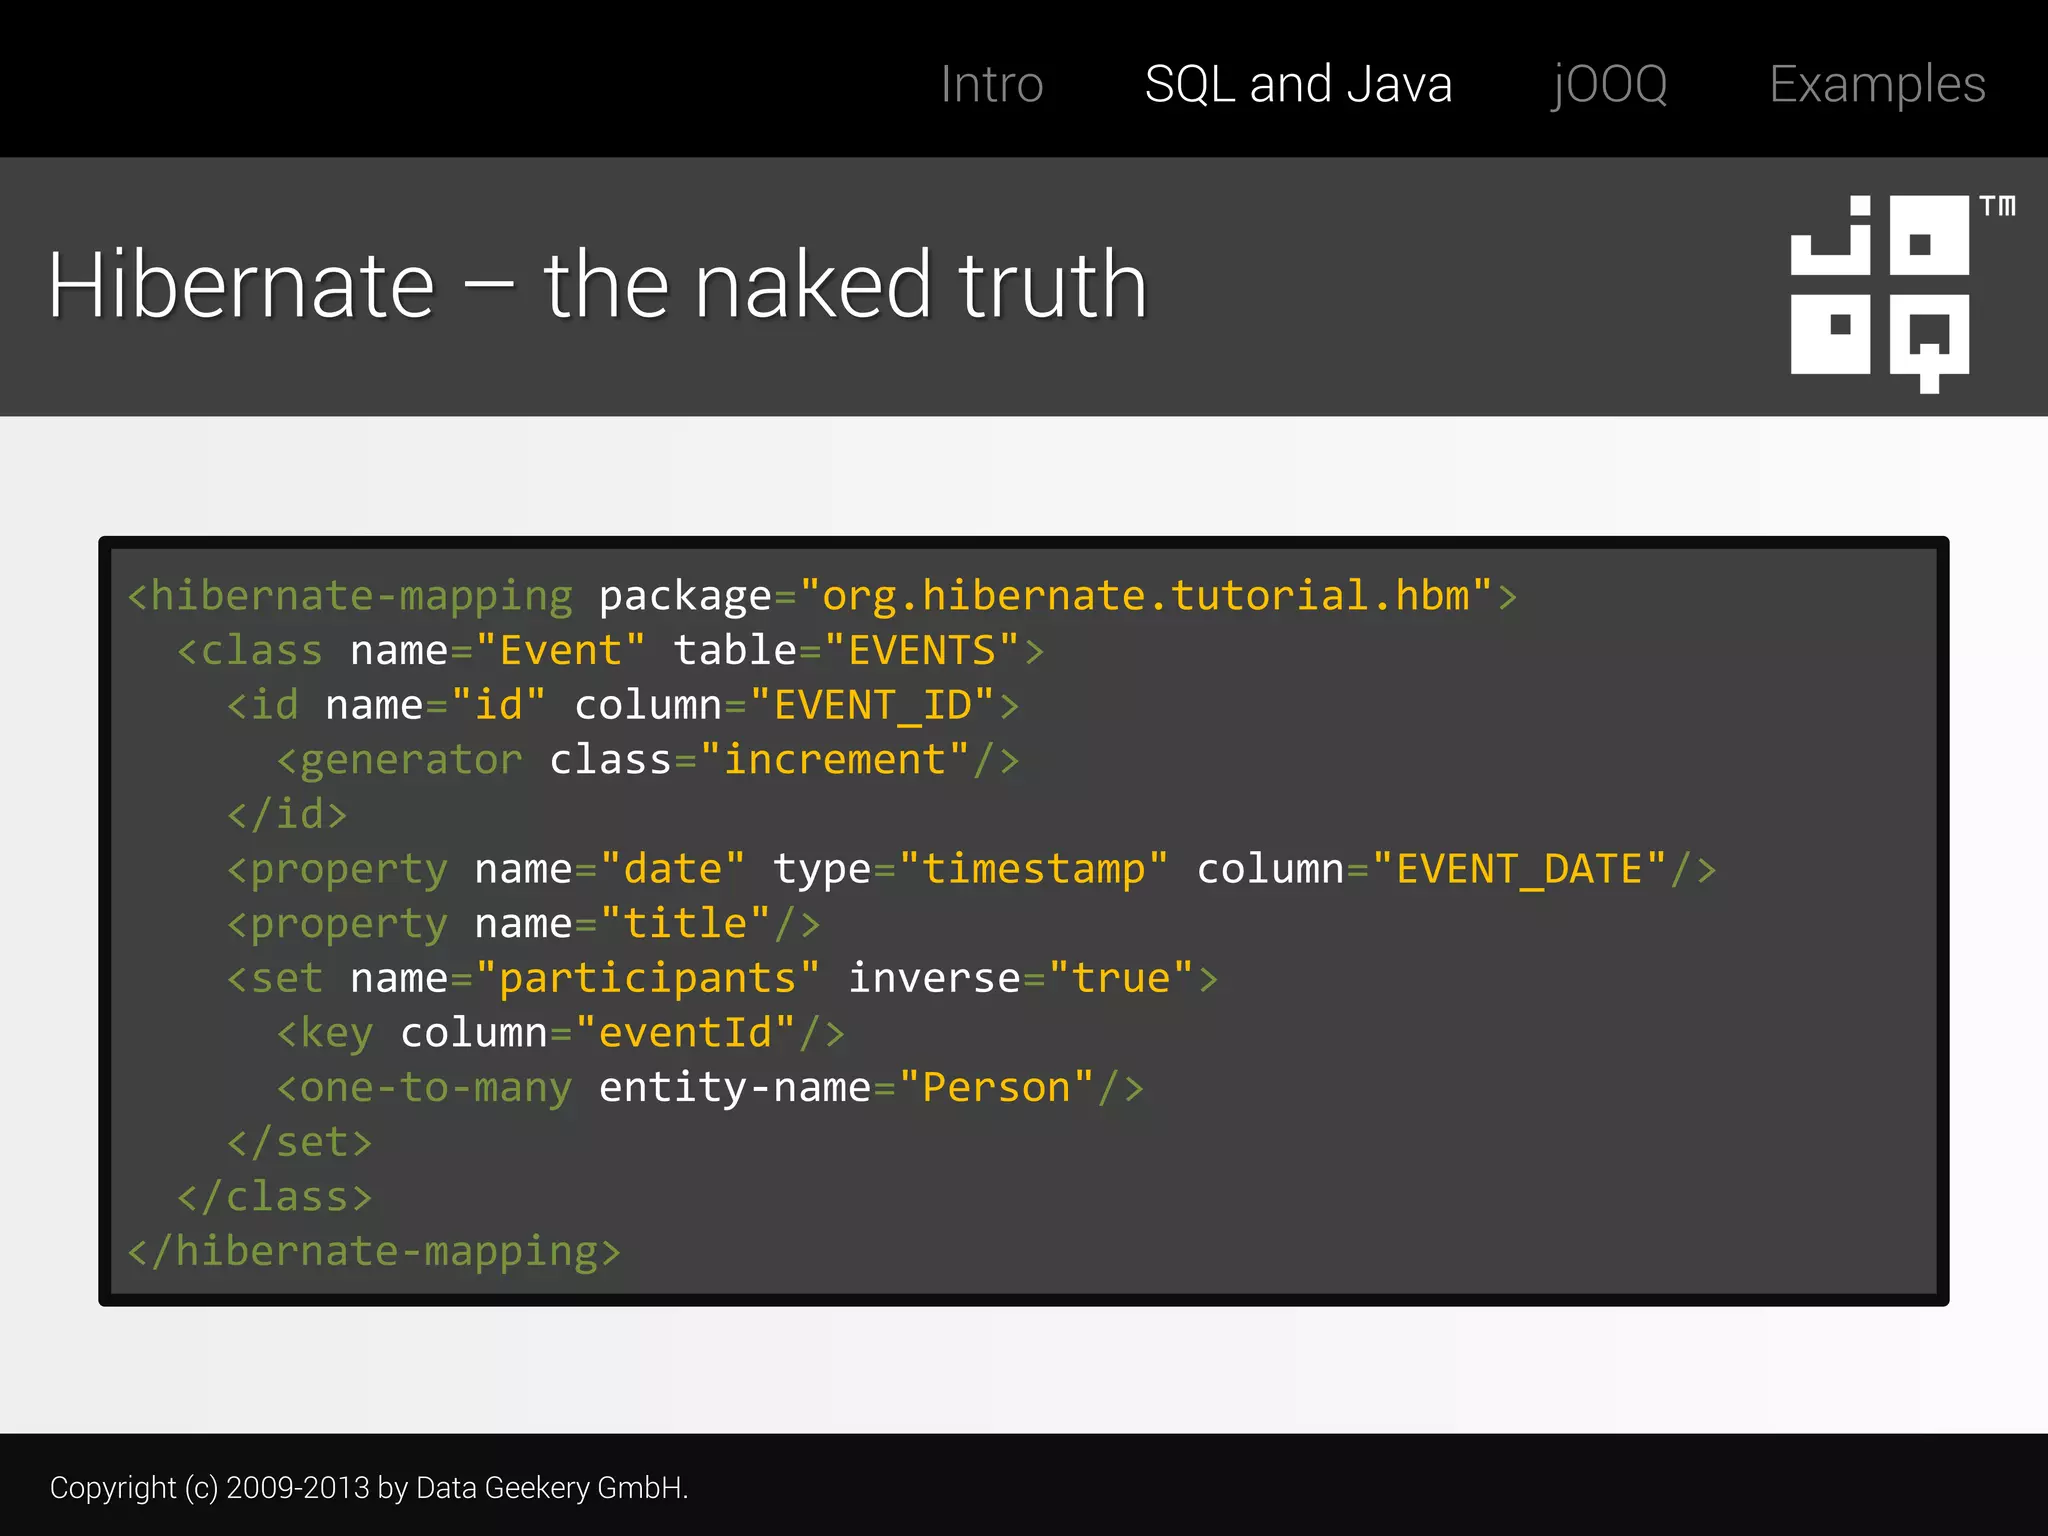2048x1536 pixels.
Task: Click the property name value "date"
Action: [x=673, y=869]
